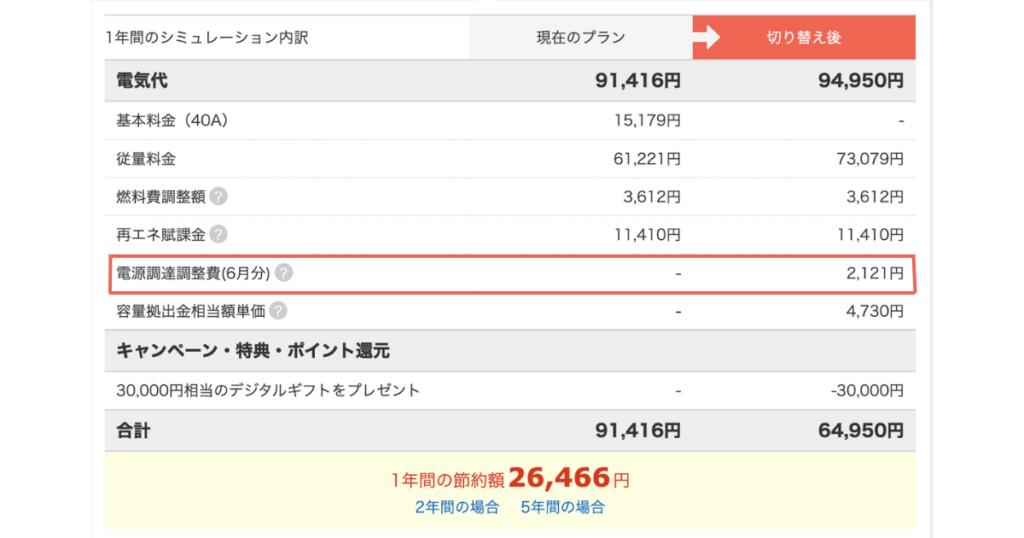The width and height of the screenshot is (1024, 538).
Task: Click the 30,000円相当のデジタルギフトをプレゼント row
Action: (x=510, y=390)
